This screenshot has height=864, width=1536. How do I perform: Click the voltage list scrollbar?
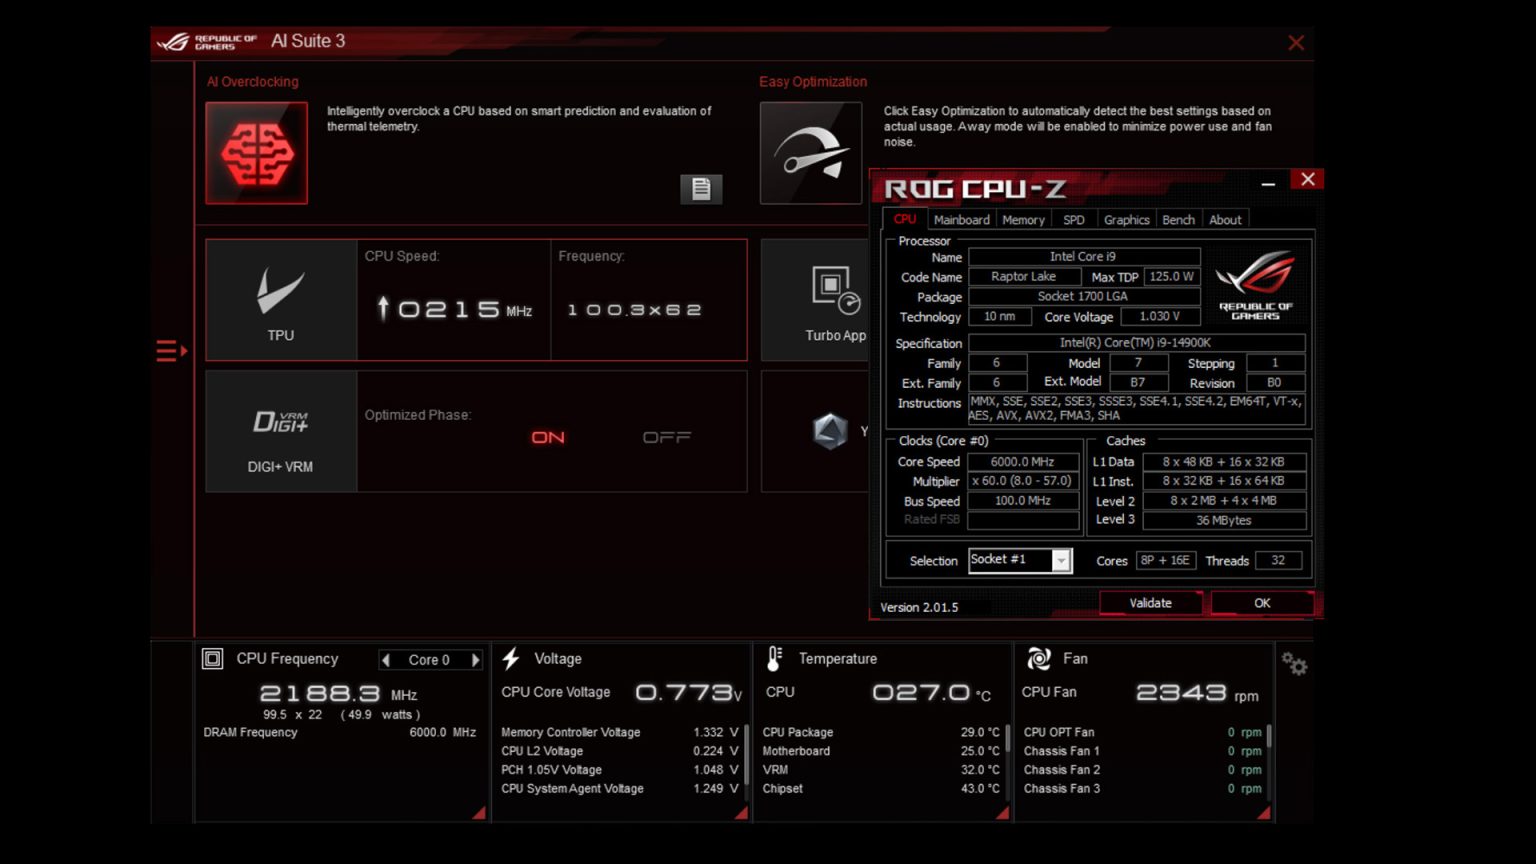point(746,757)
